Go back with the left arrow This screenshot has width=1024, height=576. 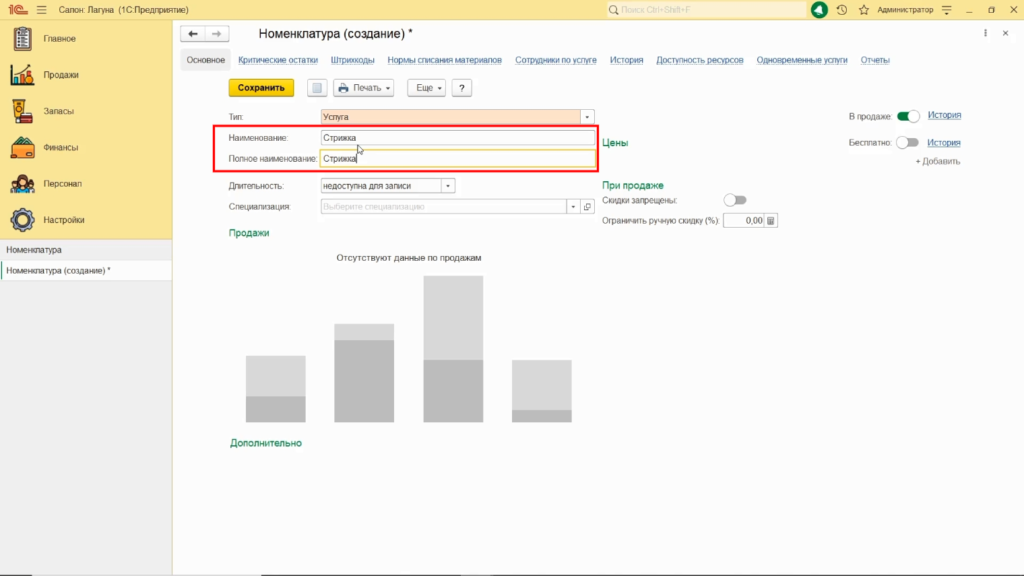tap(193, 34)
